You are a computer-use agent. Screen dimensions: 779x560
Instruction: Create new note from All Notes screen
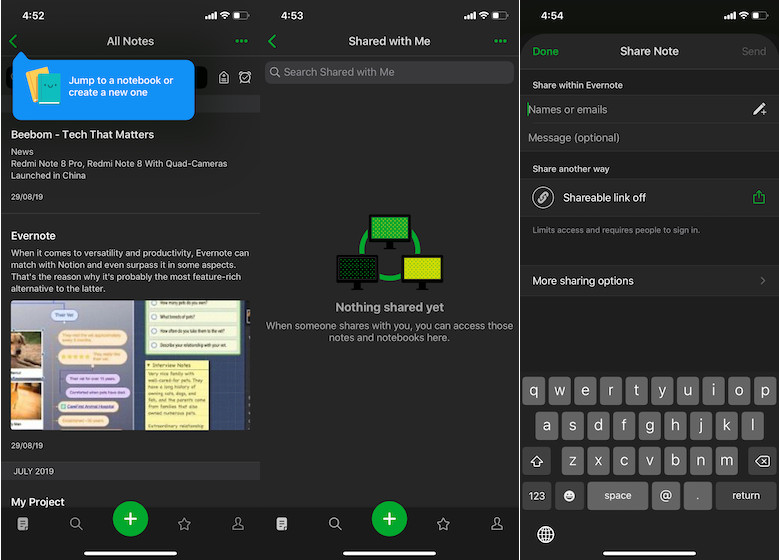tap(130, 519)
